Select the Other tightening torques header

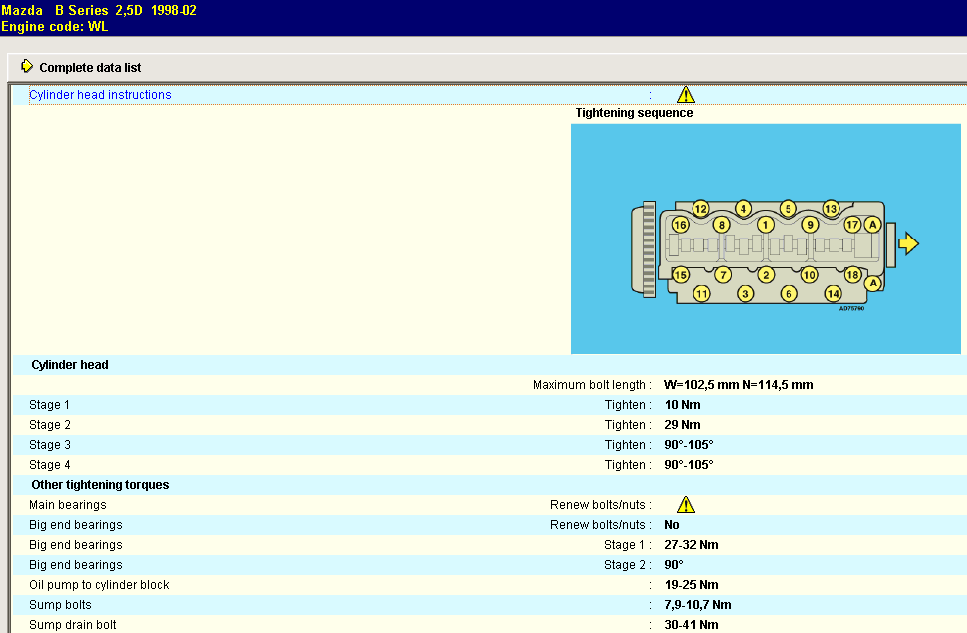pyautogui.click(x=100, y=485)
